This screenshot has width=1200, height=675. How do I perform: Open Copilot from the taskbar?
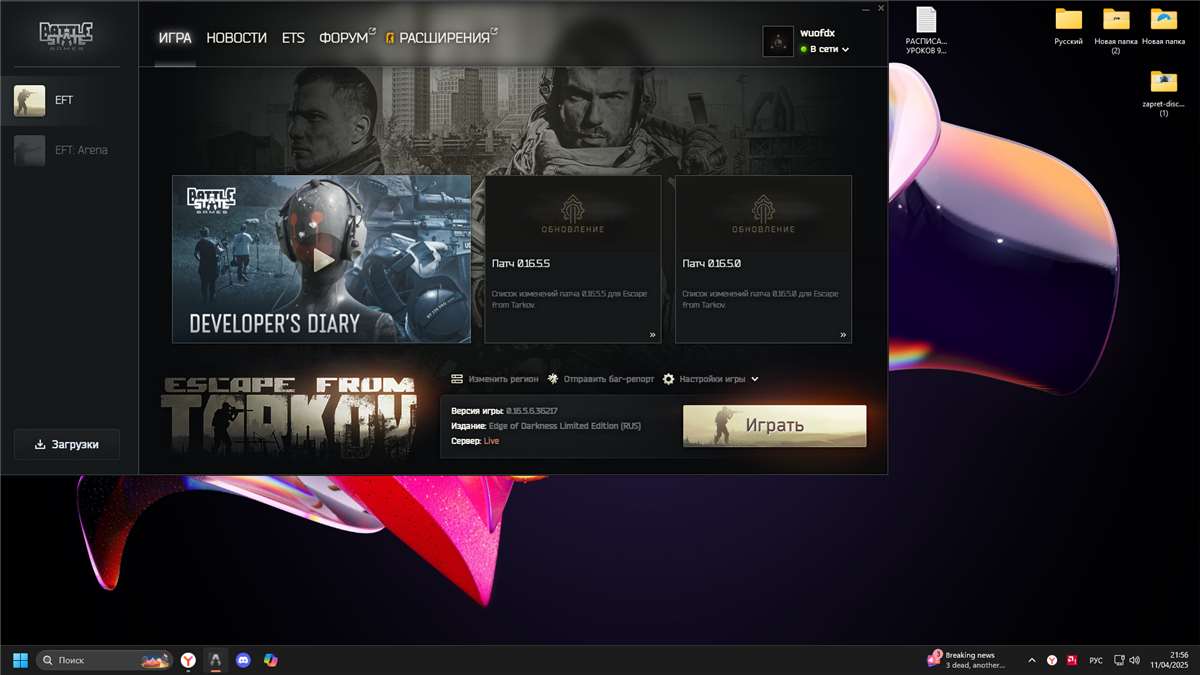(270, 660)
